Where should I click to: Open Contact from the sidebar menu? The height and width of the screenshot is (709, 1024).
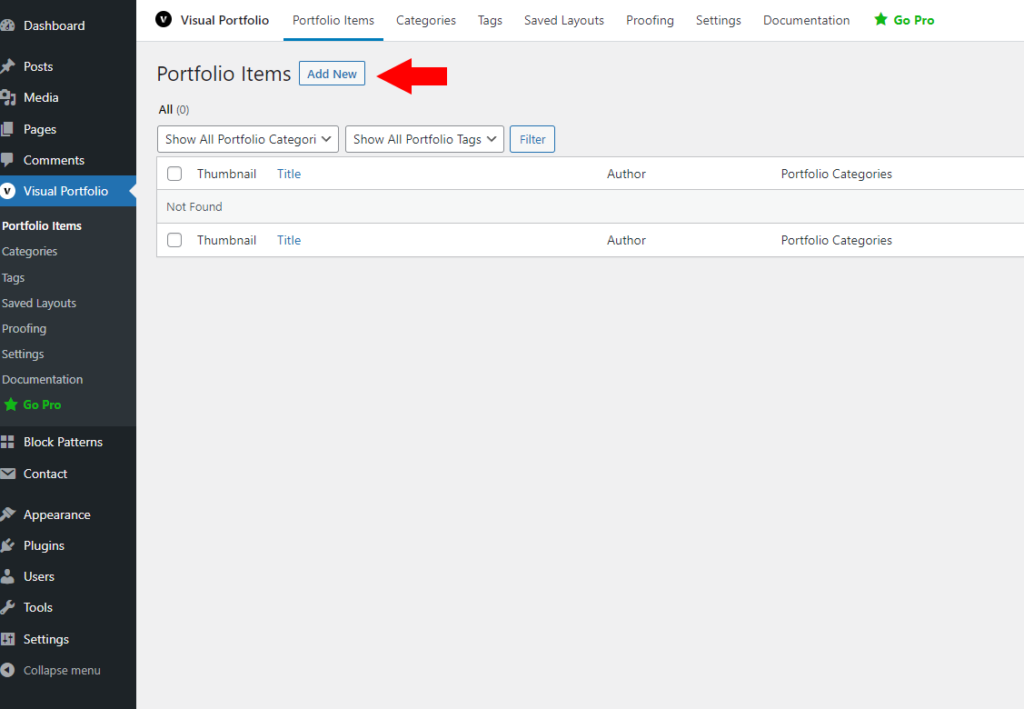(45, 473)
